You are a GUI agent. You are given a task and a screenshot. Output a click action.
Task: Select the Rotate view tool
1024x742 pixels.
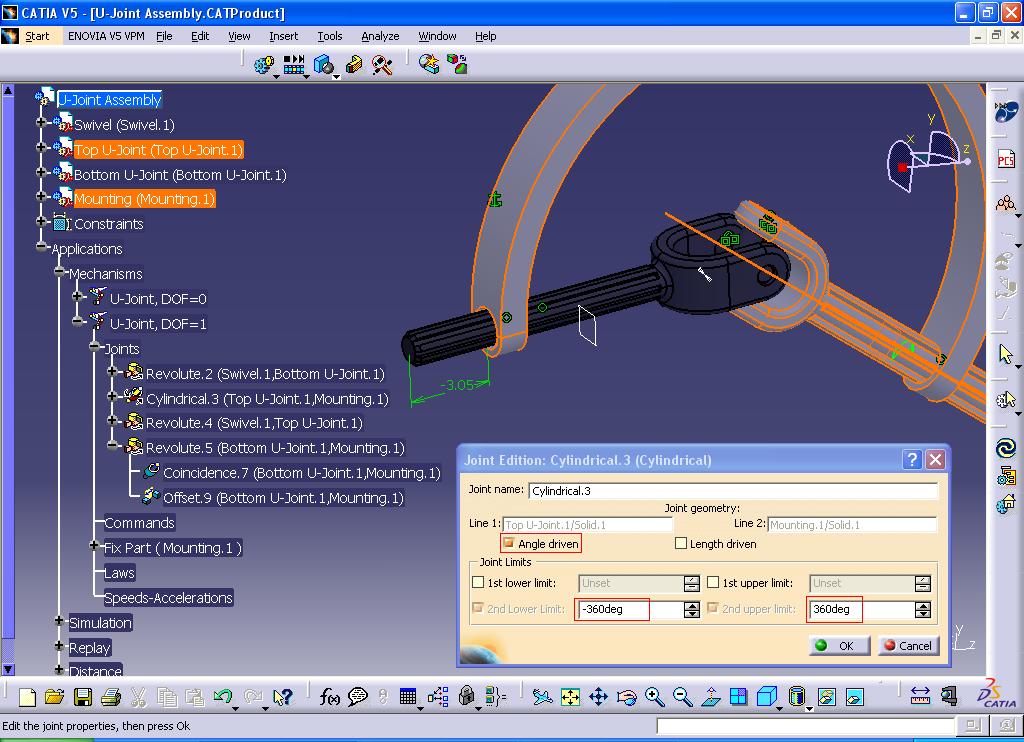(626, 695)
